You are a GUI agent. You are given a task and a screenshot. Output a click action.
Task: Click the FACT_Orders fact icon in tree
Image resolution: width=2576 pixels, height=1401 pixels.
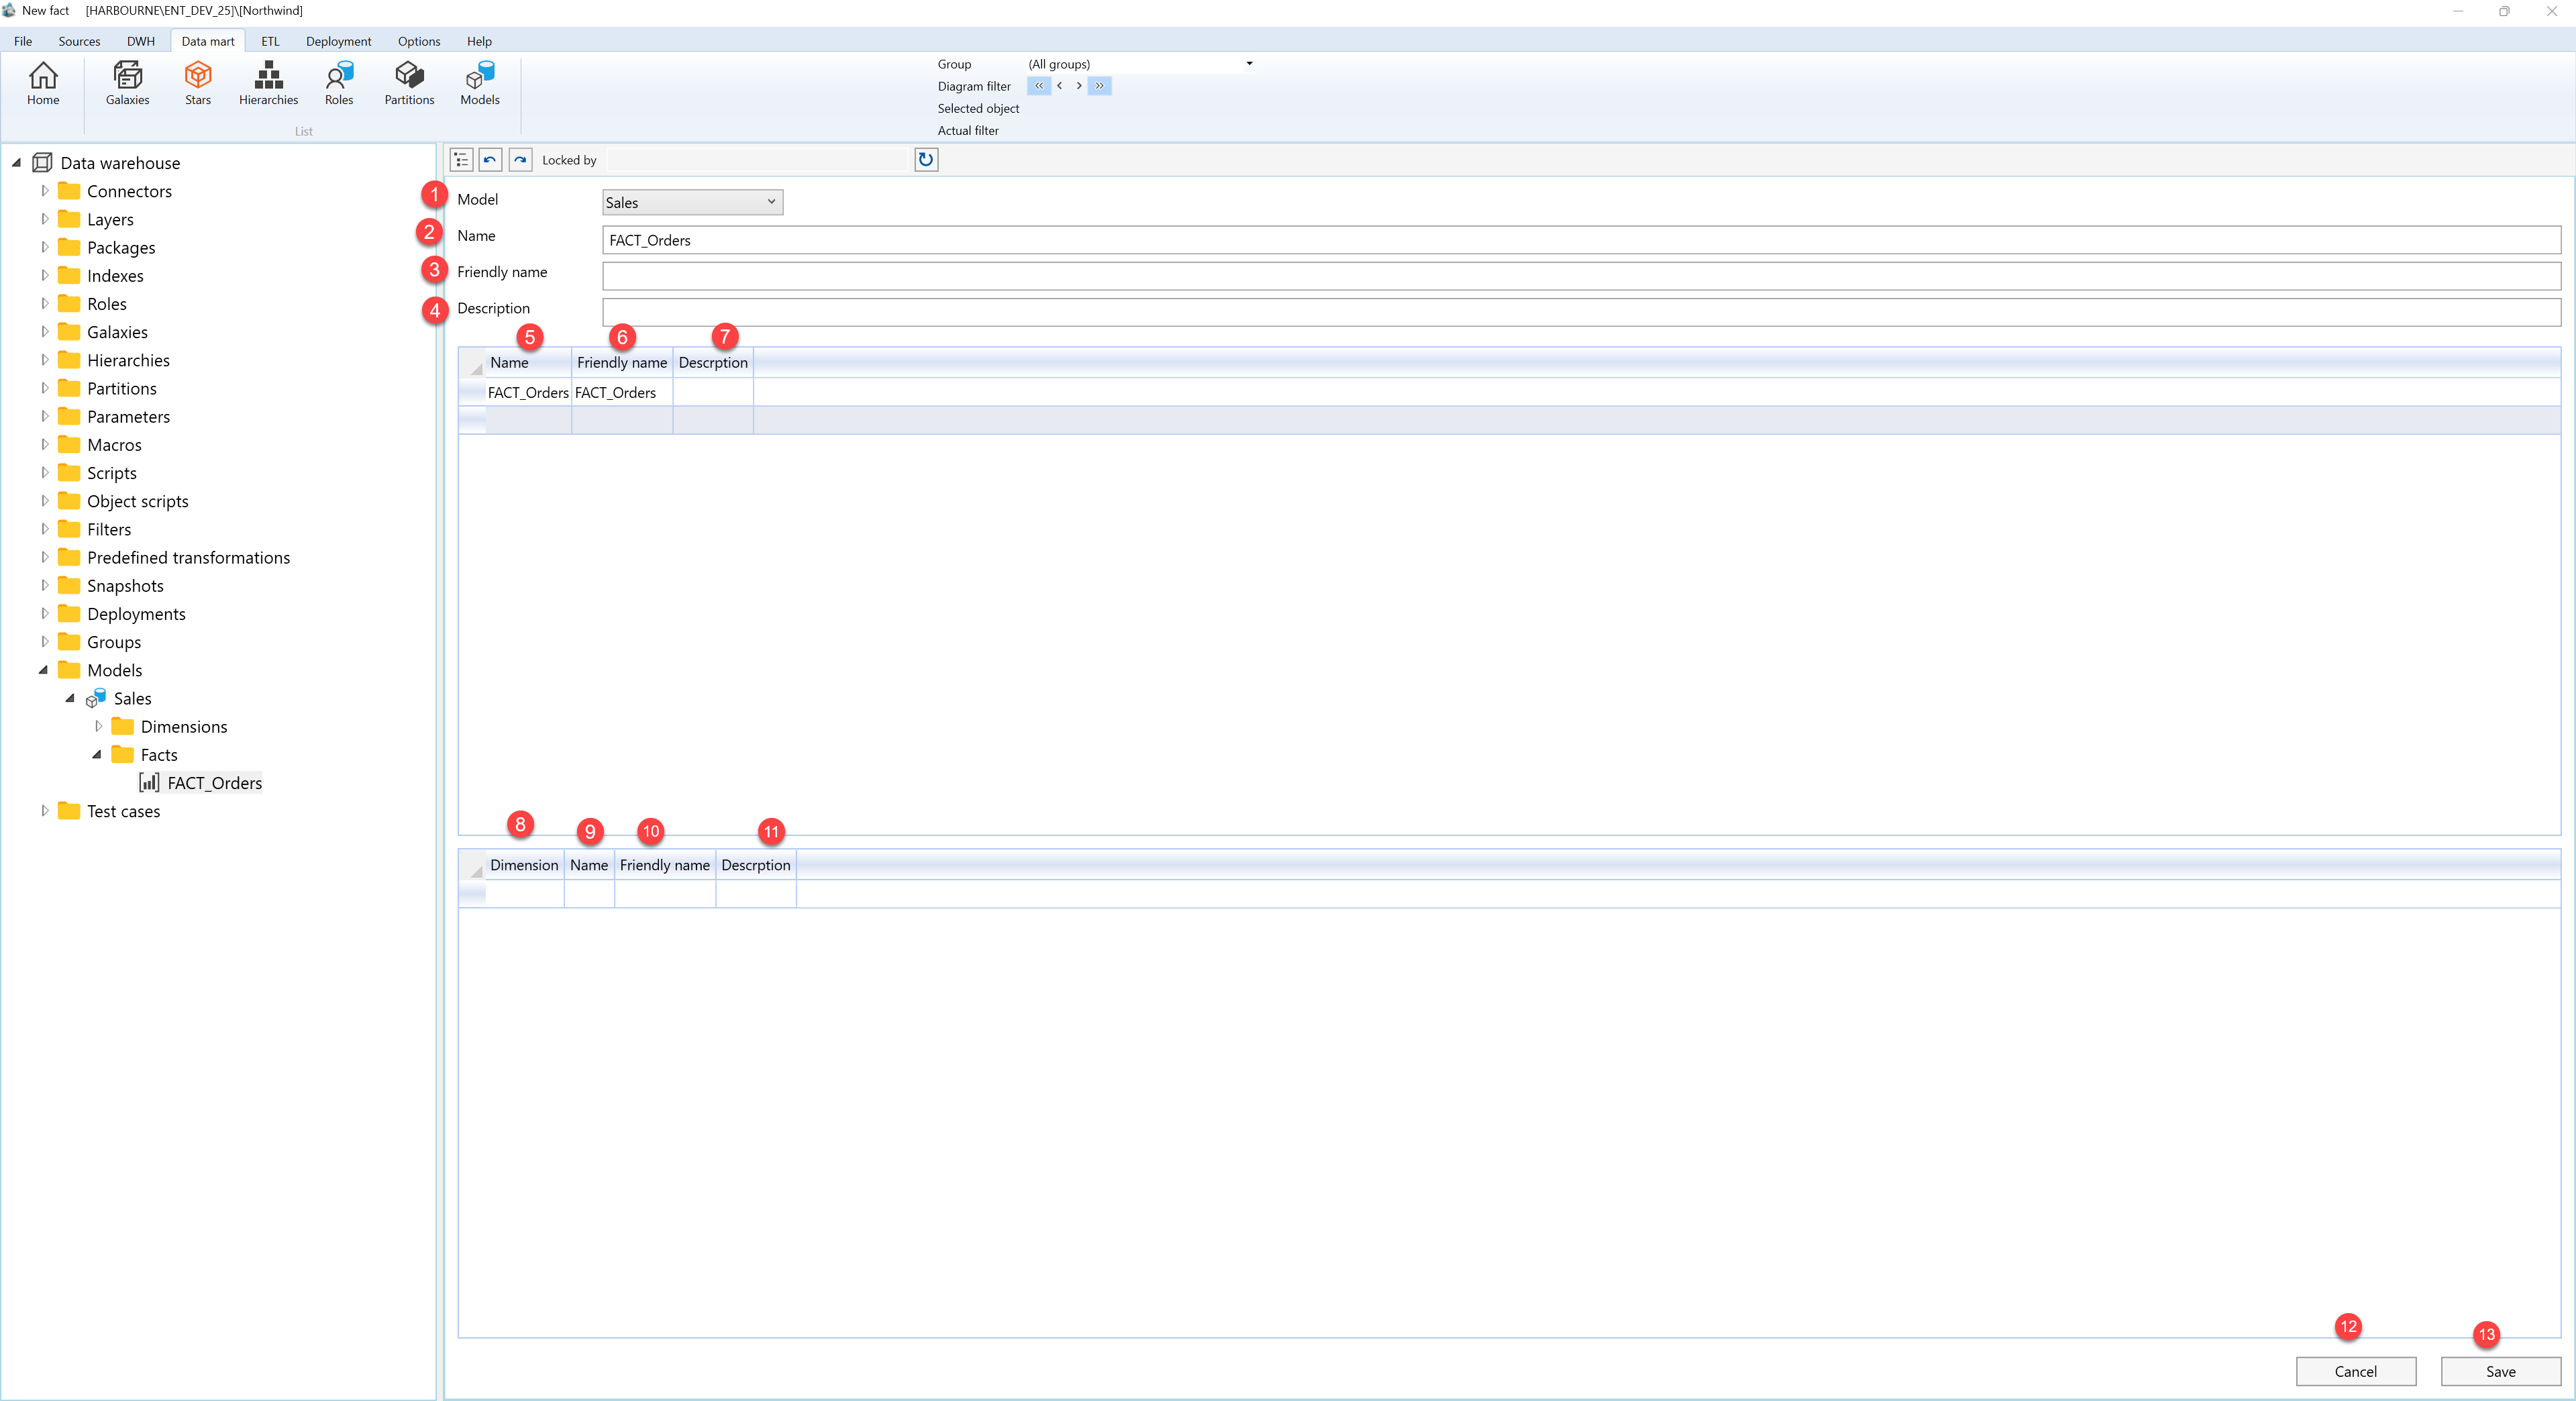point(149,782)
